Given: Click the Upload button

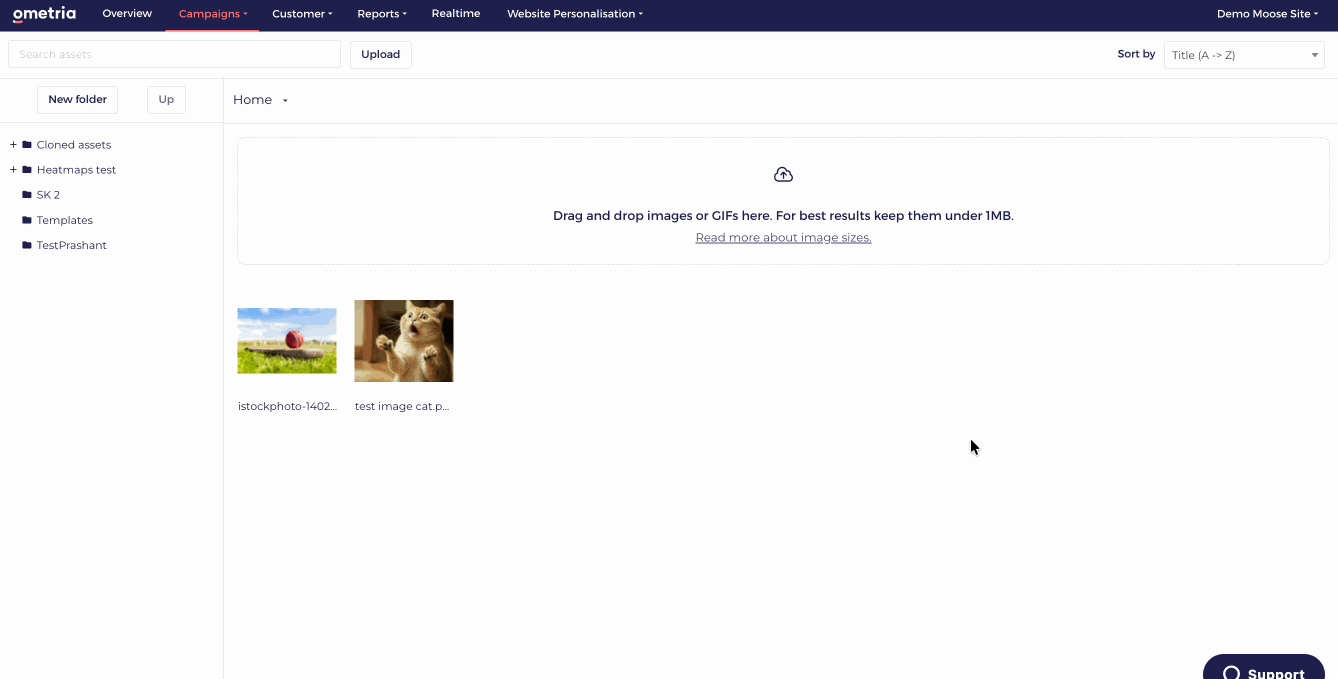Looking at the screenshot, I should point(380,55).
